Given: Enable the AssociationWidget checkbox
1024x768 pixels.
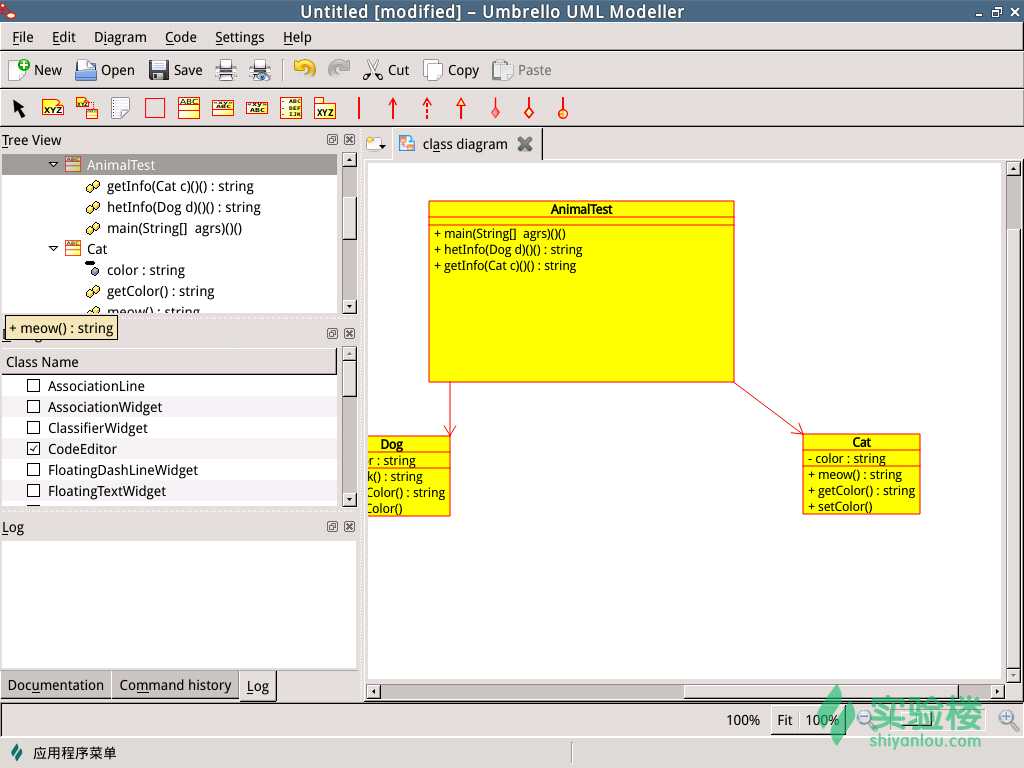Looking at the screenshot, I should 33,407.
